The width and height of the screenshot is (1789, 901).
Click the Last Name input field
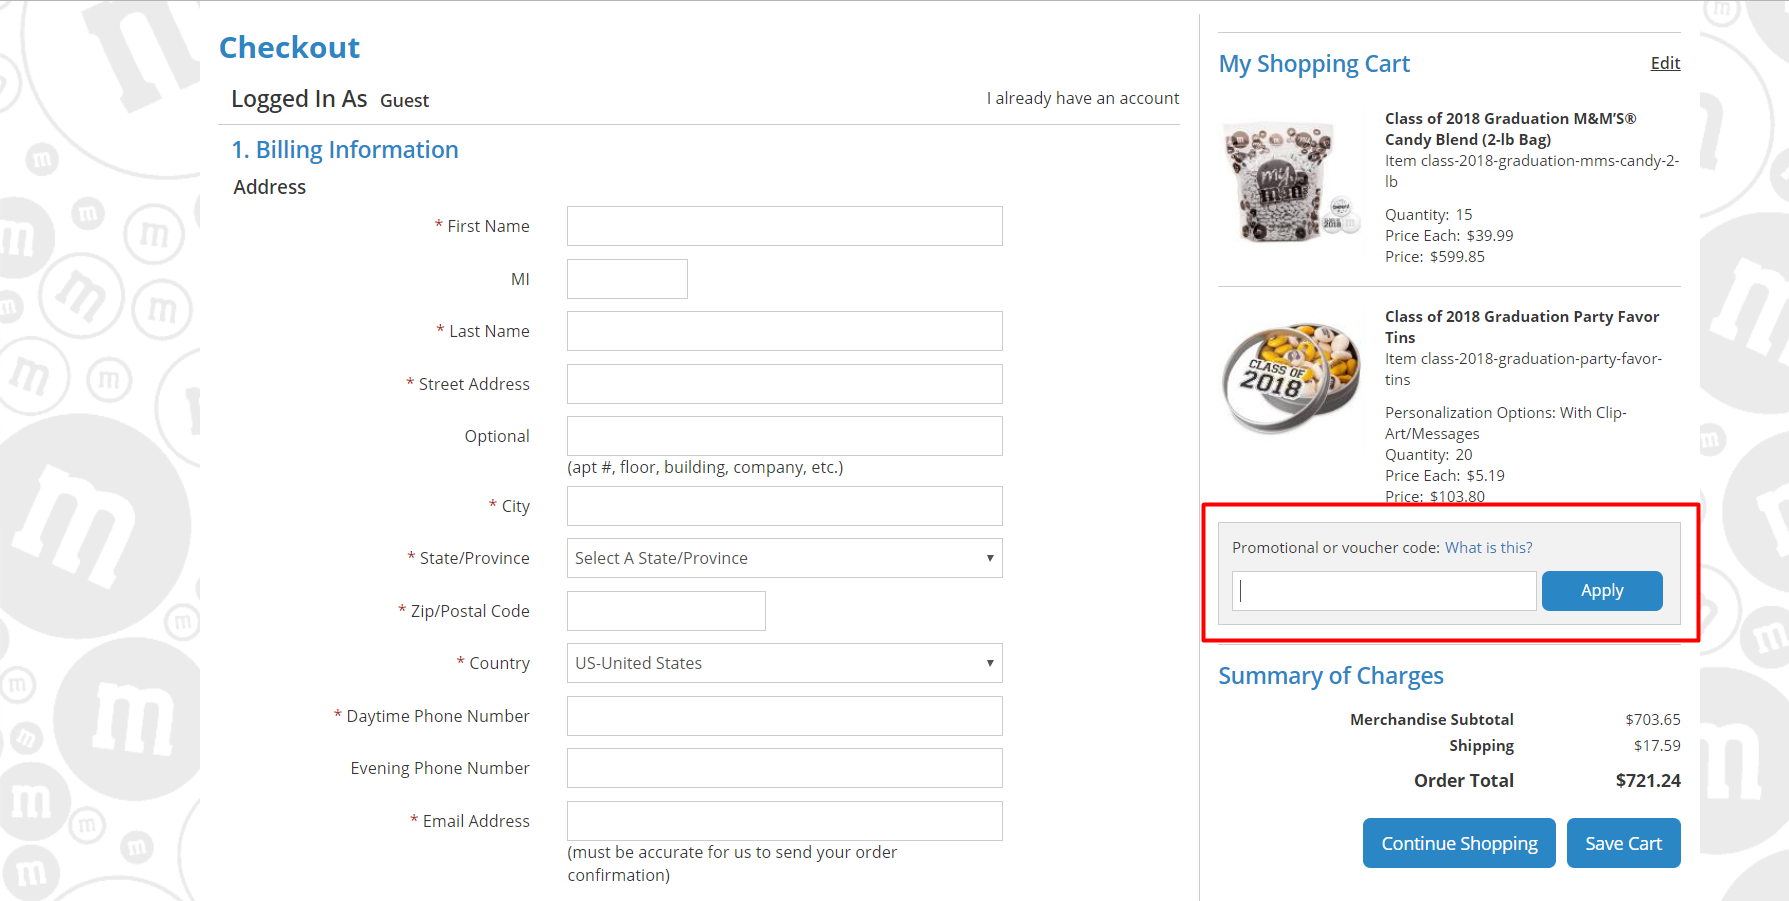pyautogui.click(x=784, y=331)
